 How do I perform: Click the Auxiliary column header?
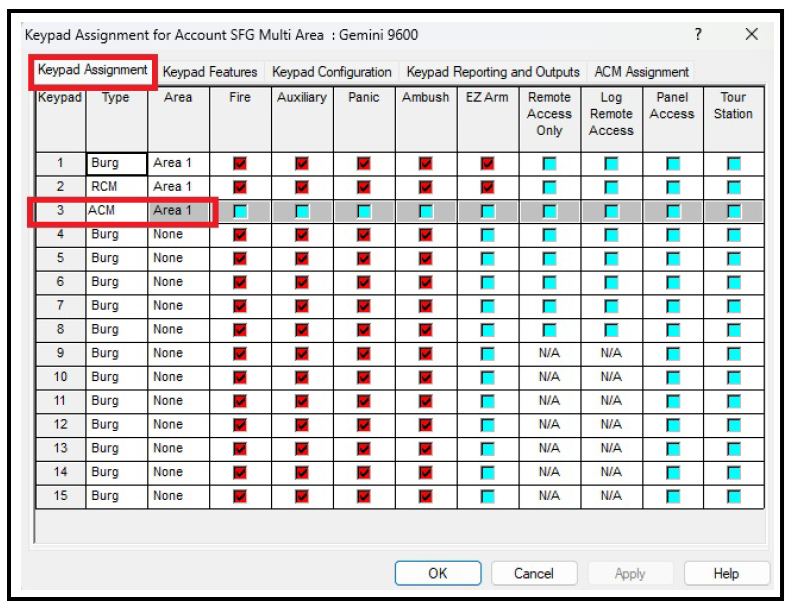[x=302, y=119]
